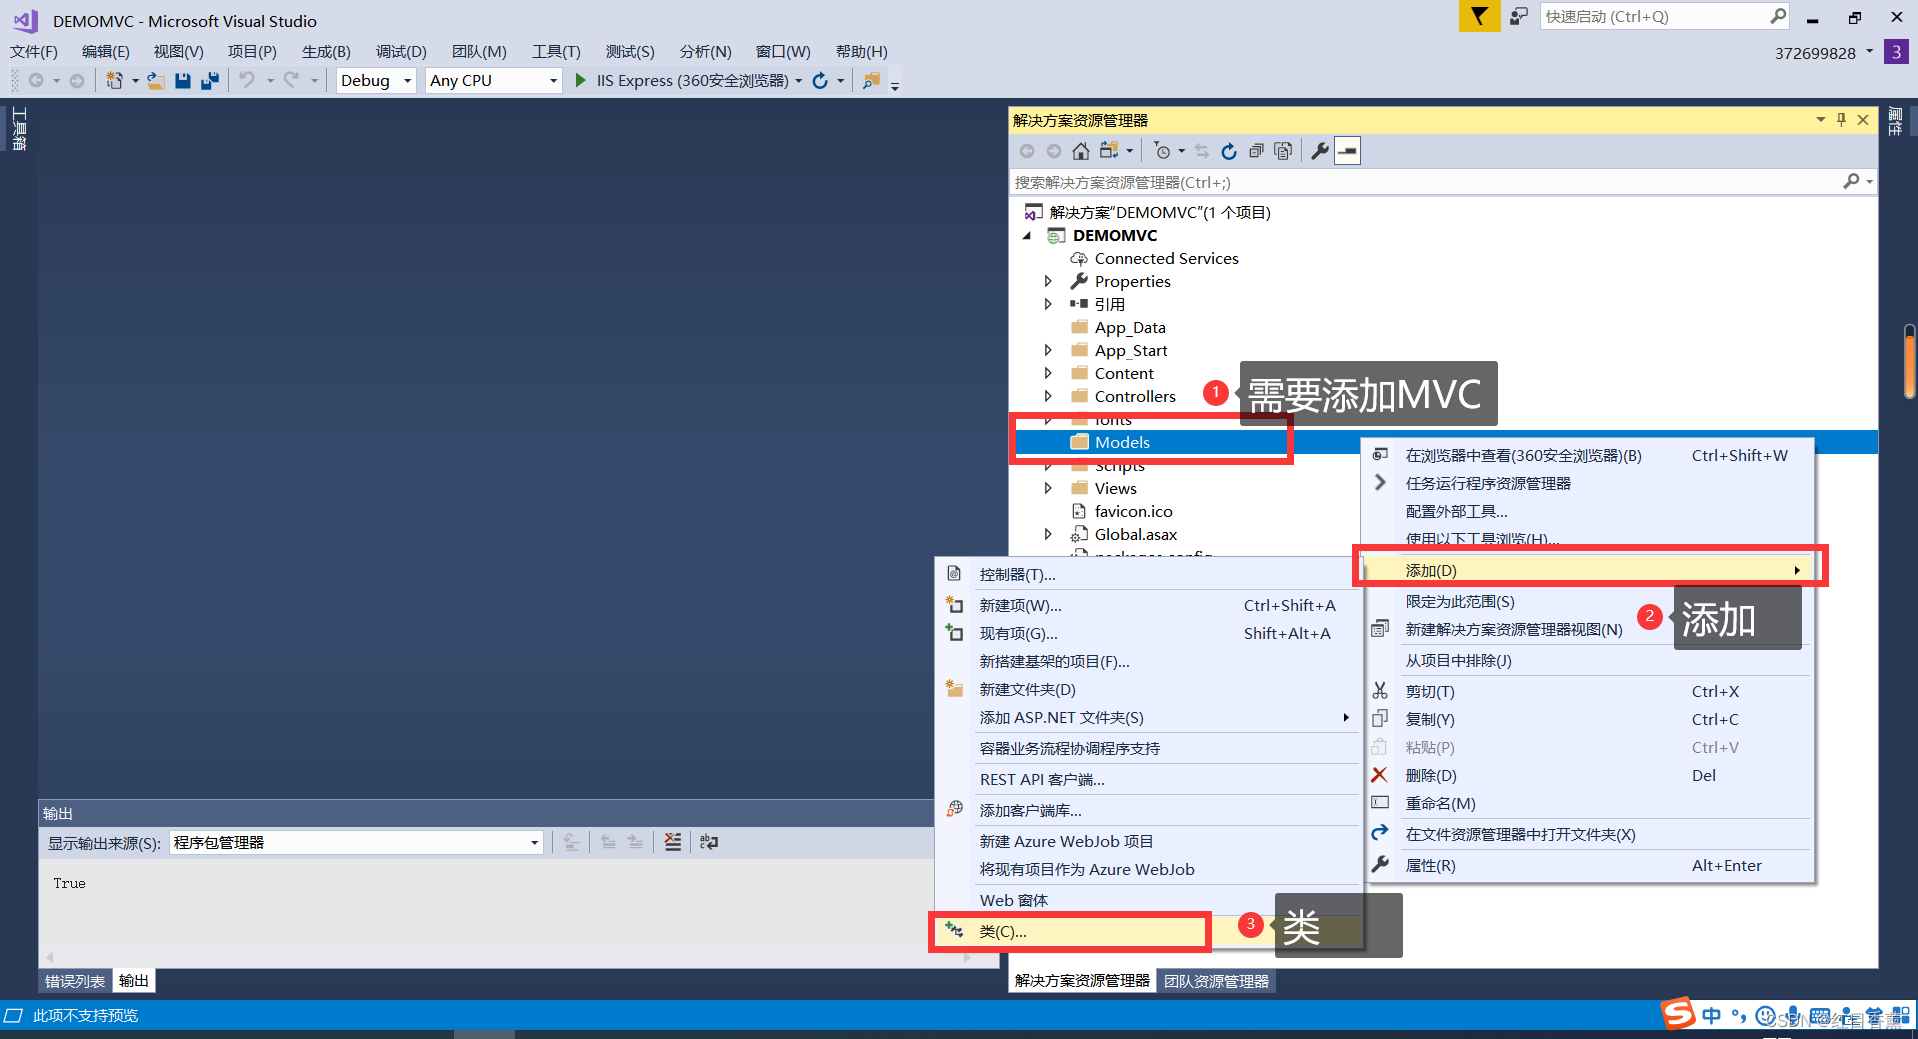1918x1039 pixels.
Task: Expand the Properties tree node
Action: (x=1048, y=281)
